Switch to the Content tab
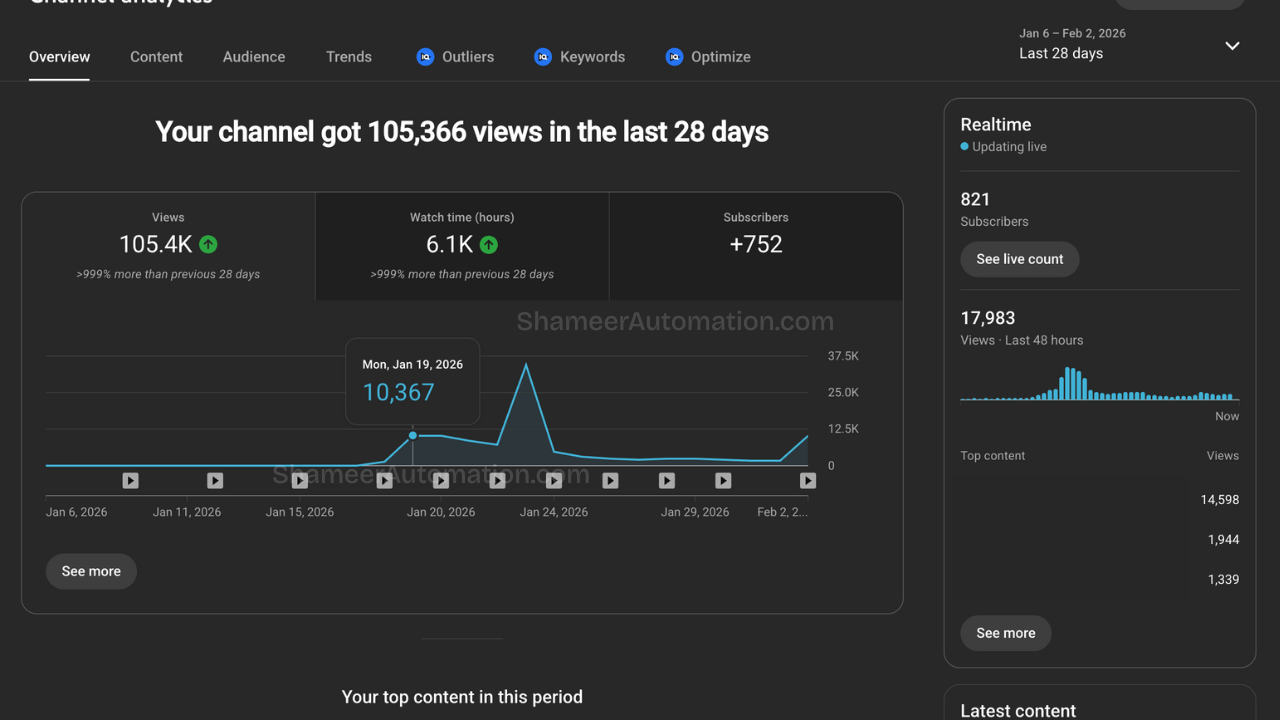Screen dimensions: 1280x720 [x=156, y=57]
